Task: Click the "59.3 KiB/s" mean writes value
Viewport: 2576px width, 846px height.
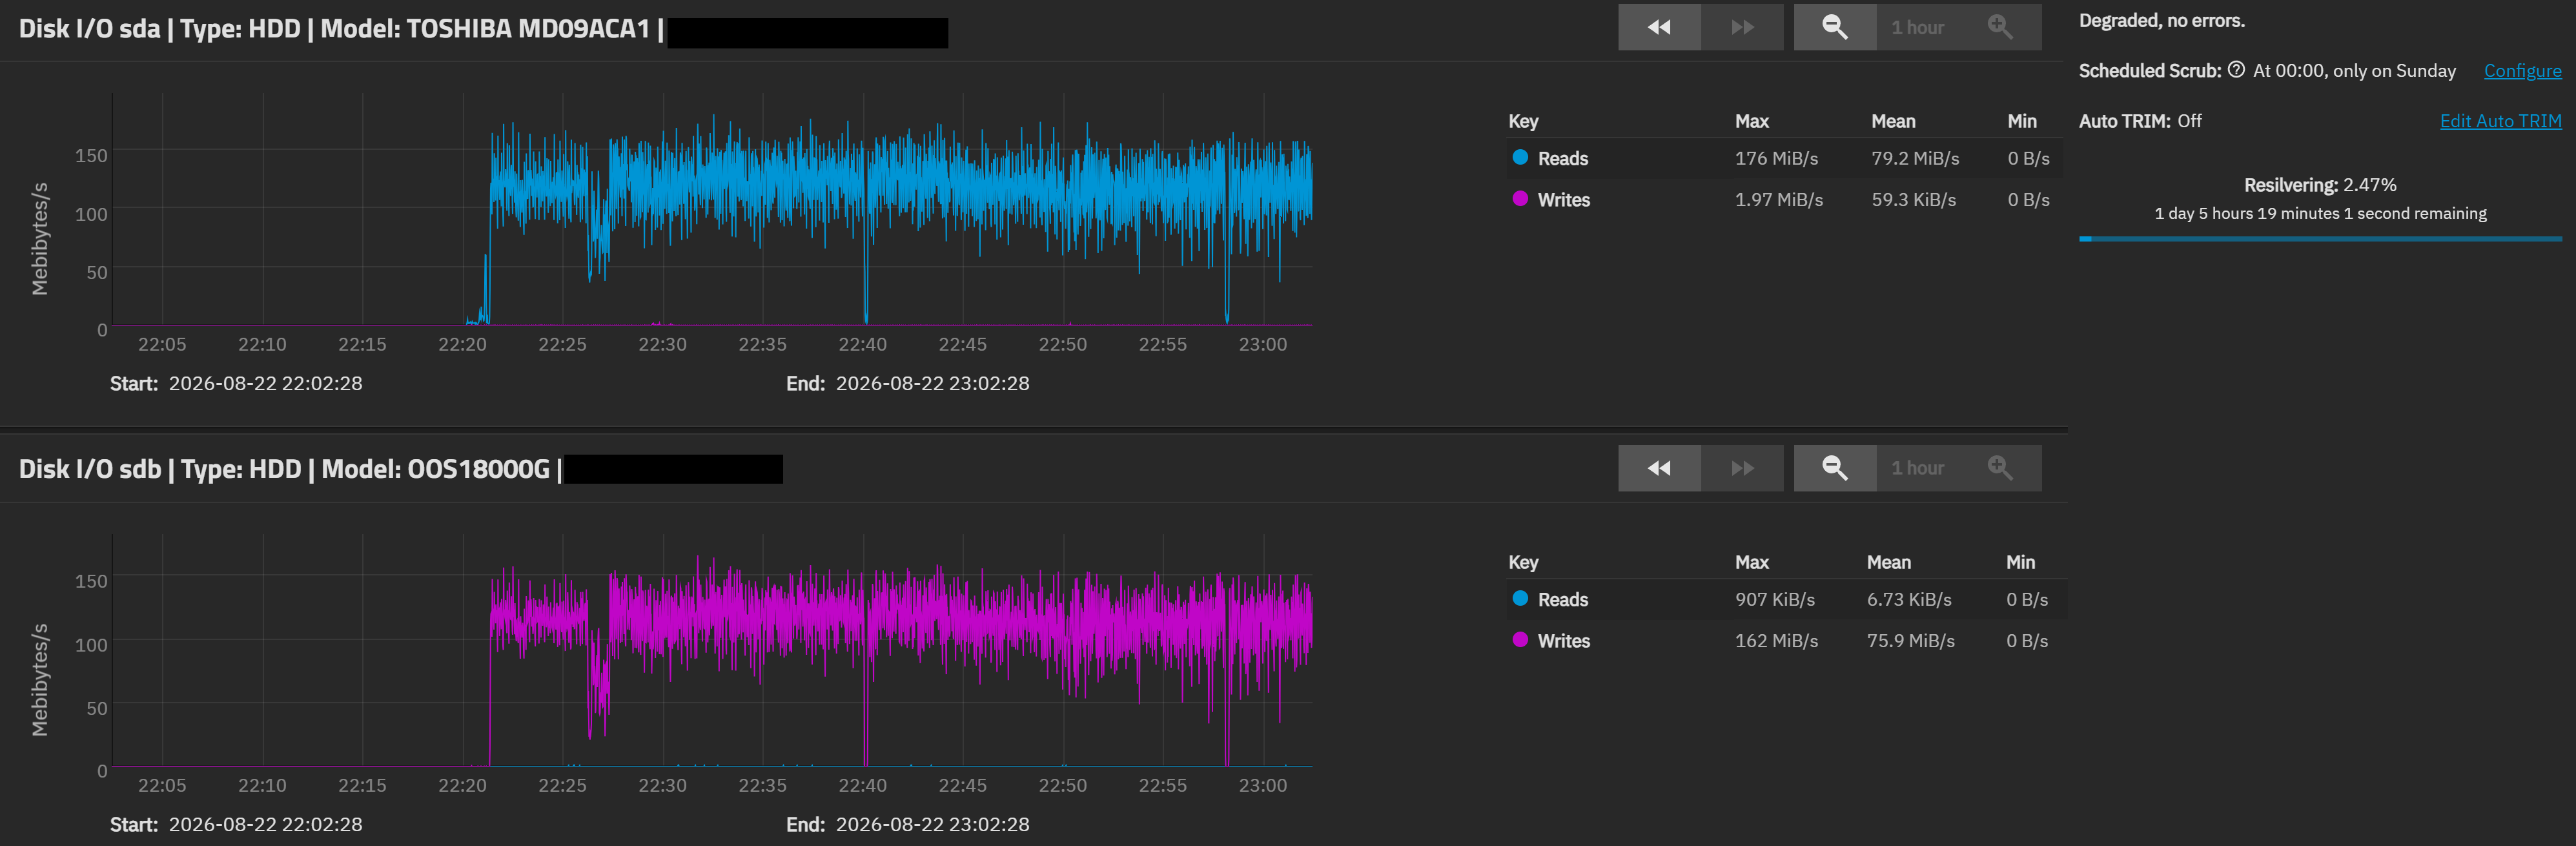Action: 1914,200
